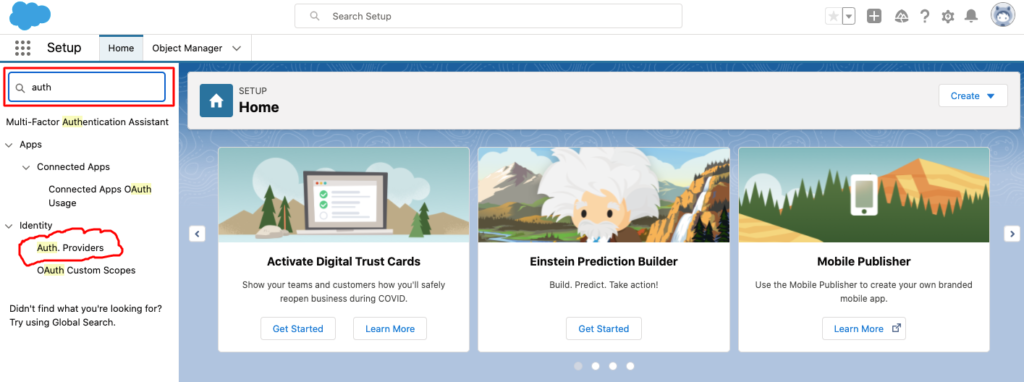
Task: Click the Activate Digital Trust Cards title
Action: (x=344, y=261)
